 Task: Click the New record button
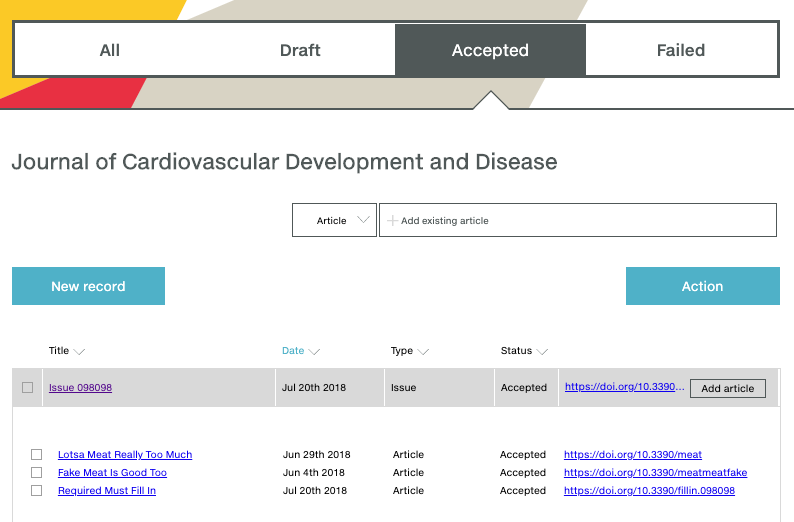point(88,286)
